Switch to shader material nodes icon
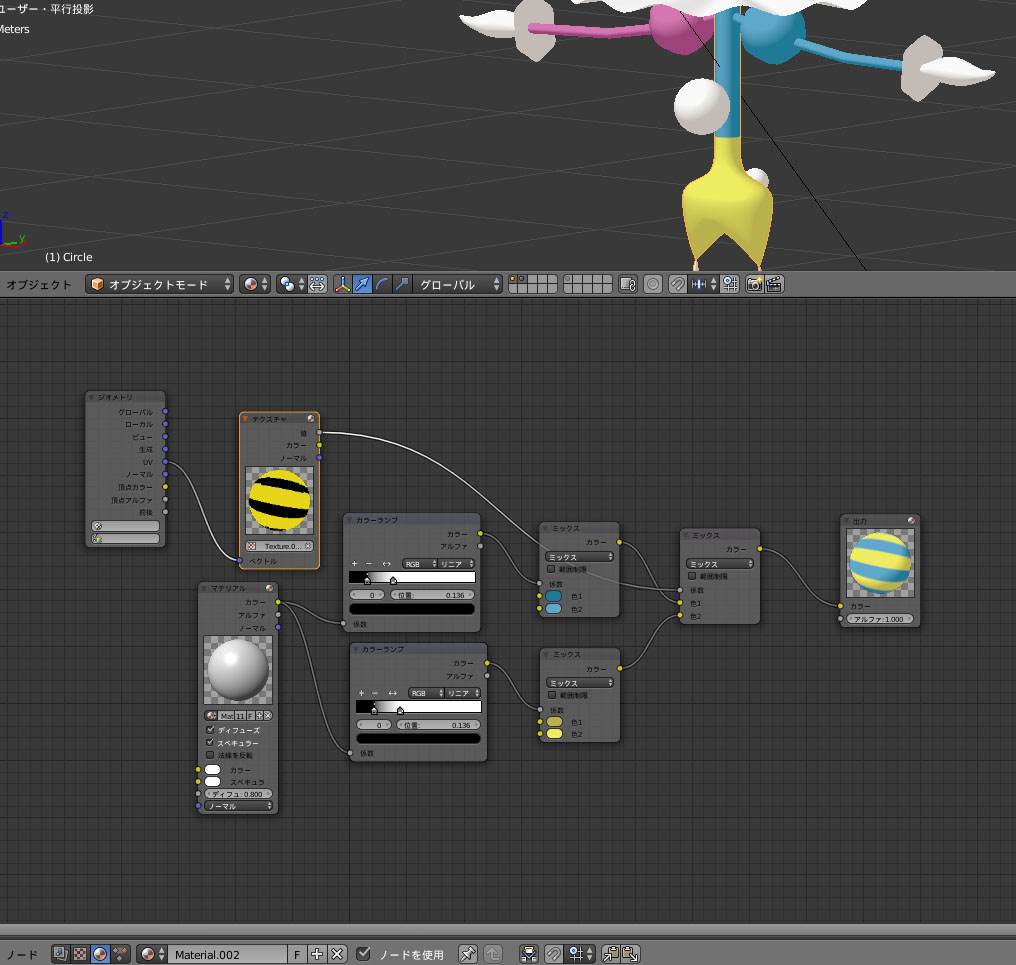 [x=100, y=953]
